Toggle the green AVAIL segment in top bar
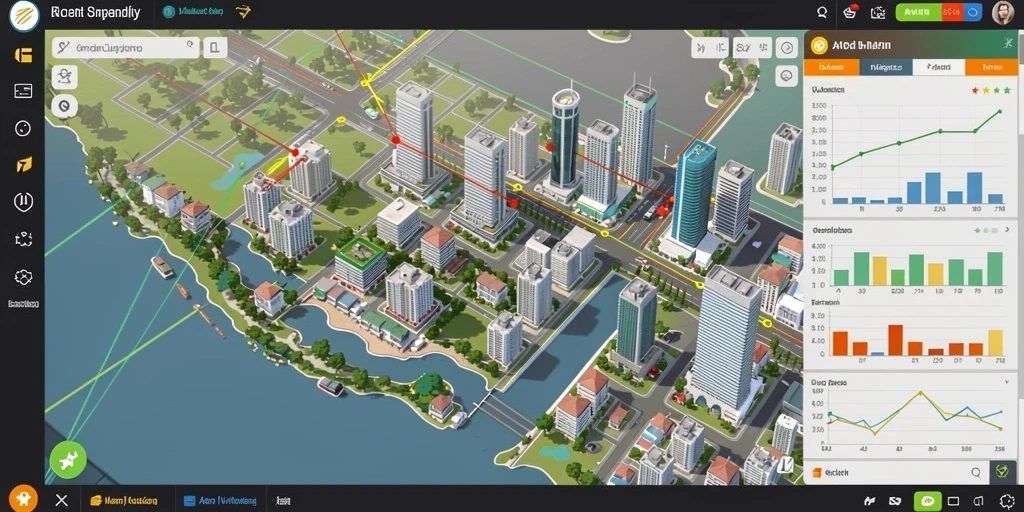Image resolution: width=1024 pixels, height=512 pixels. (x=918, y=12)
